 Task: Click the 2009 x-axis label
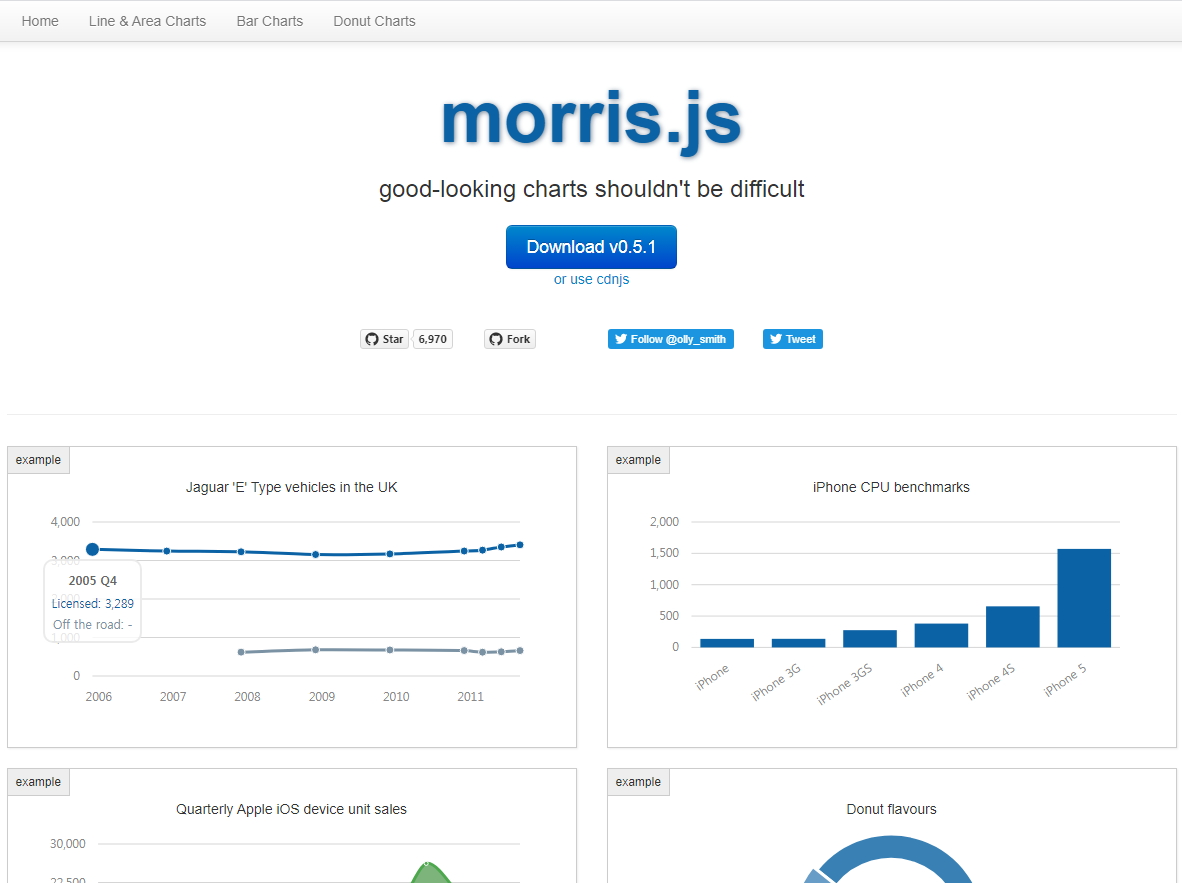[x=322, y=697]
